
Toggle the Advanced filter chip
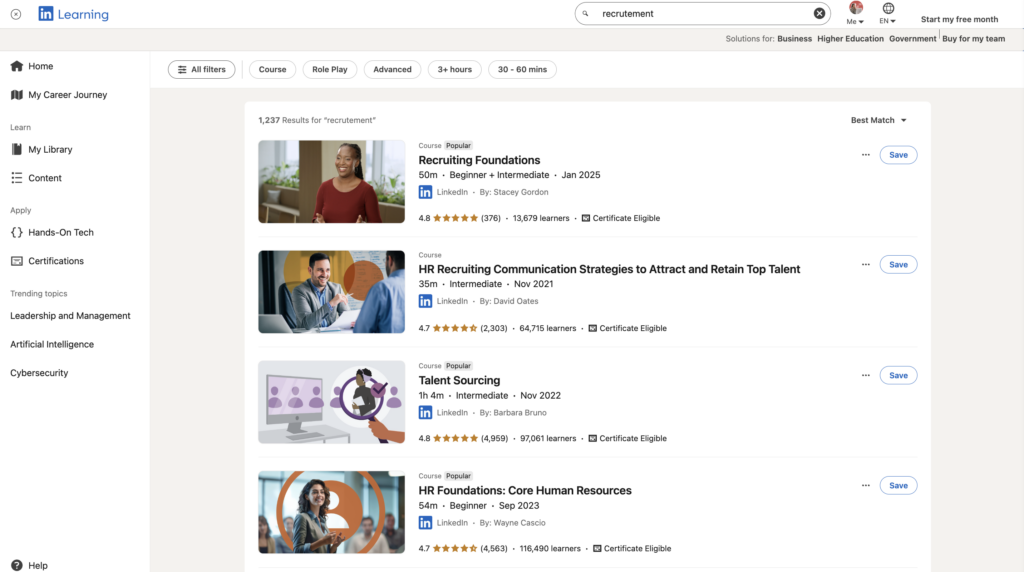point(392,69)
